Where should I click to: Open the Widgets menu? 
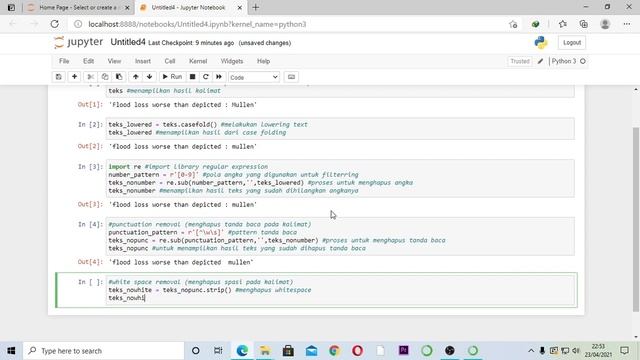click(x=232, y=61)
